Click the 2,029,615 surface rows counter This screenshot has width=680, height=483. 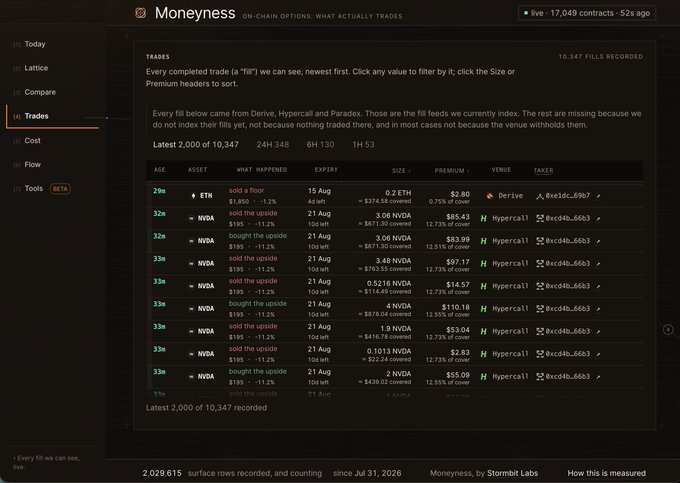point(162,473)
